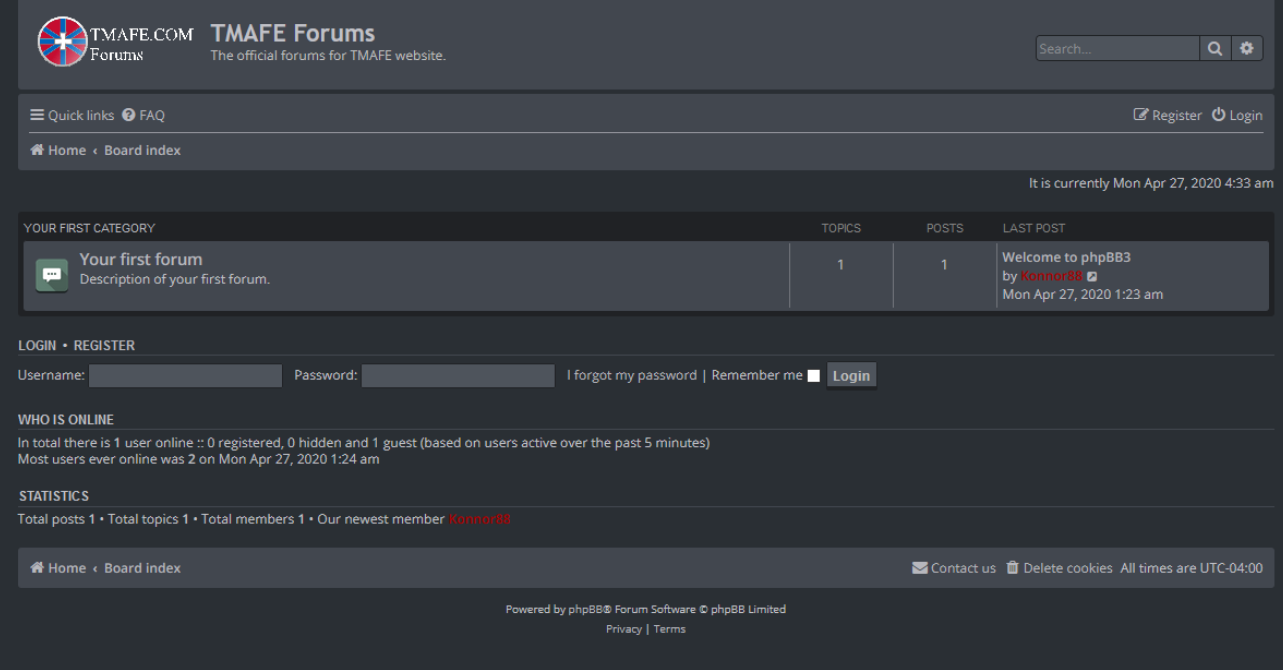Open Board index in top breadcrumb
This screenshot has width=1283, height=670.
coord(142,150)
